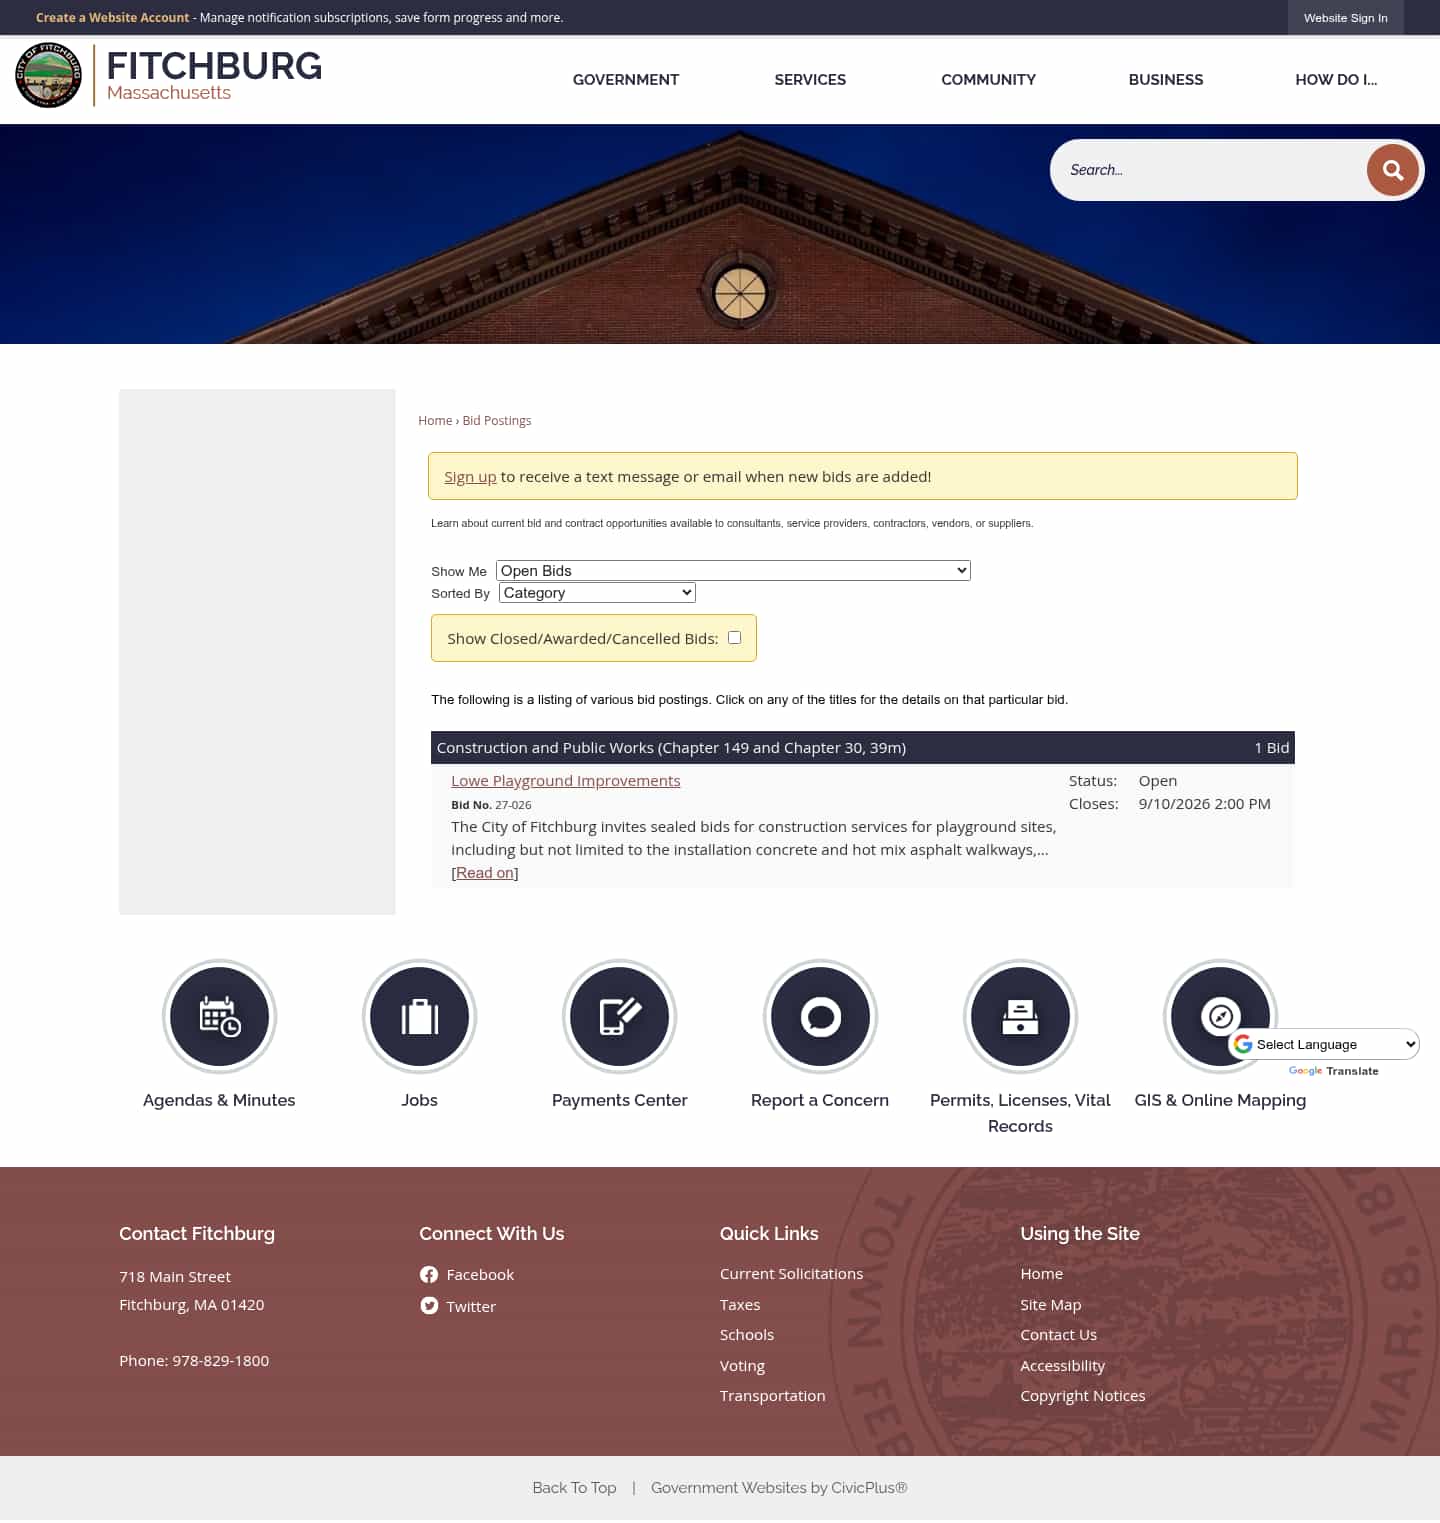Click into the Search input field

tap(1210, 170)
